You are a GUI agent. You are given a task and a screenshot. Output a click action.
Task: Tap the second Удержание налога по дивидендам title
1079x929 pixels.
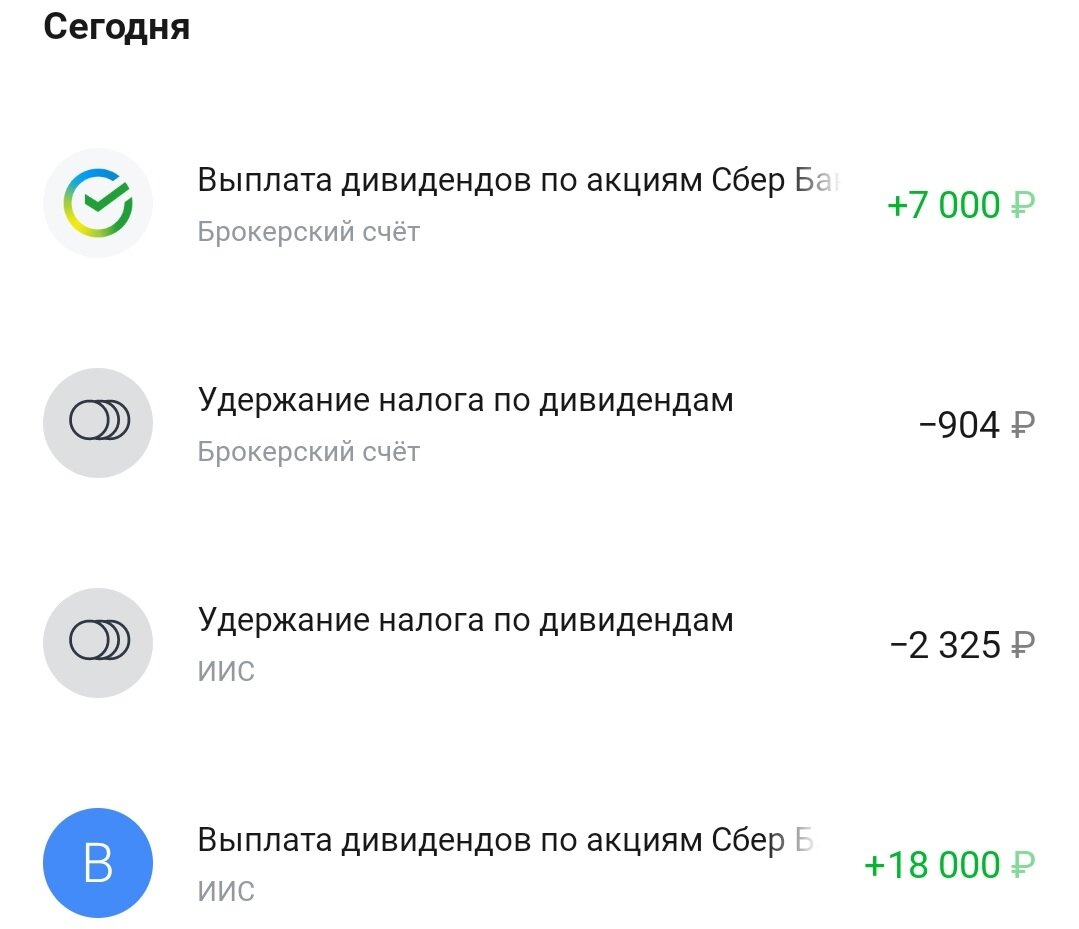click(465, 621)
